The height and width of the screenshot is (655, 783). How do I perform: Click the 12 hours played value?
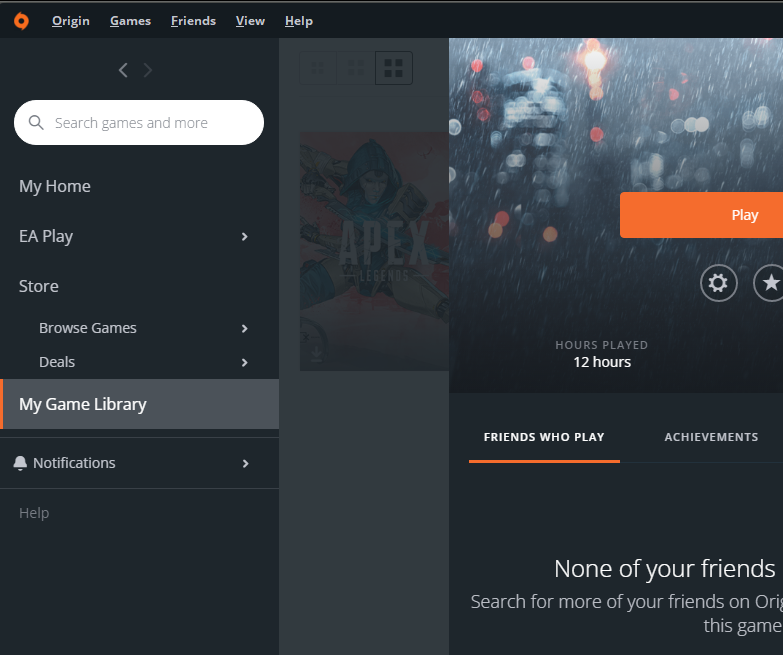click(602, 362)
